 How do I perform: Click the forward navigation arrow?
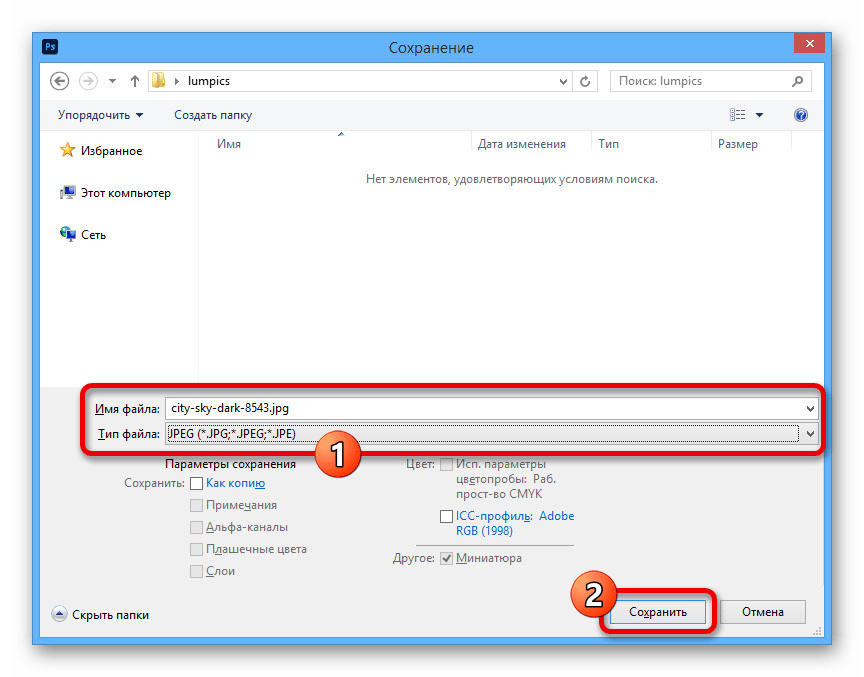point(88,82)
